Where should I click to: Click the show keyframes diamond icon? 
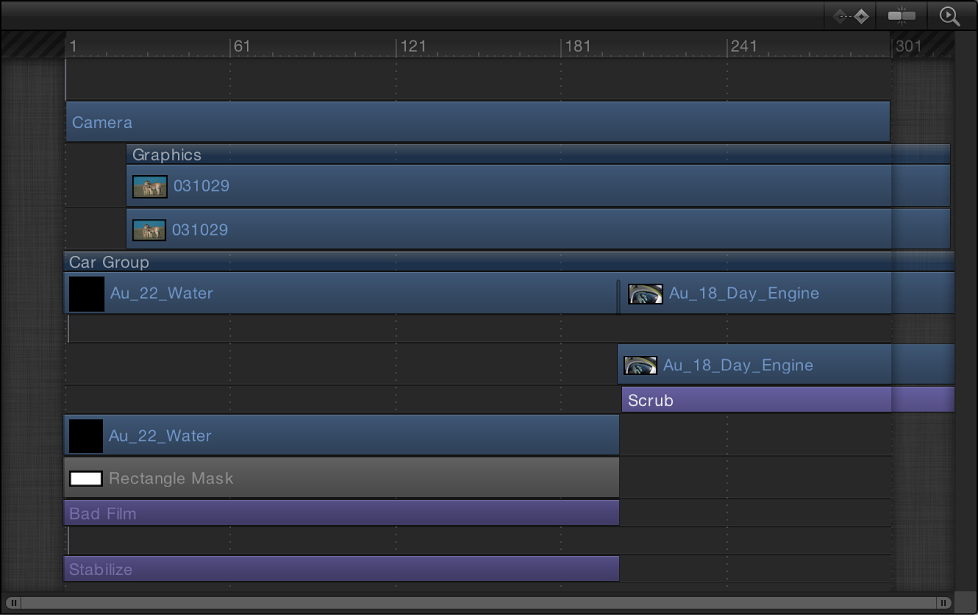click(851, 16)
